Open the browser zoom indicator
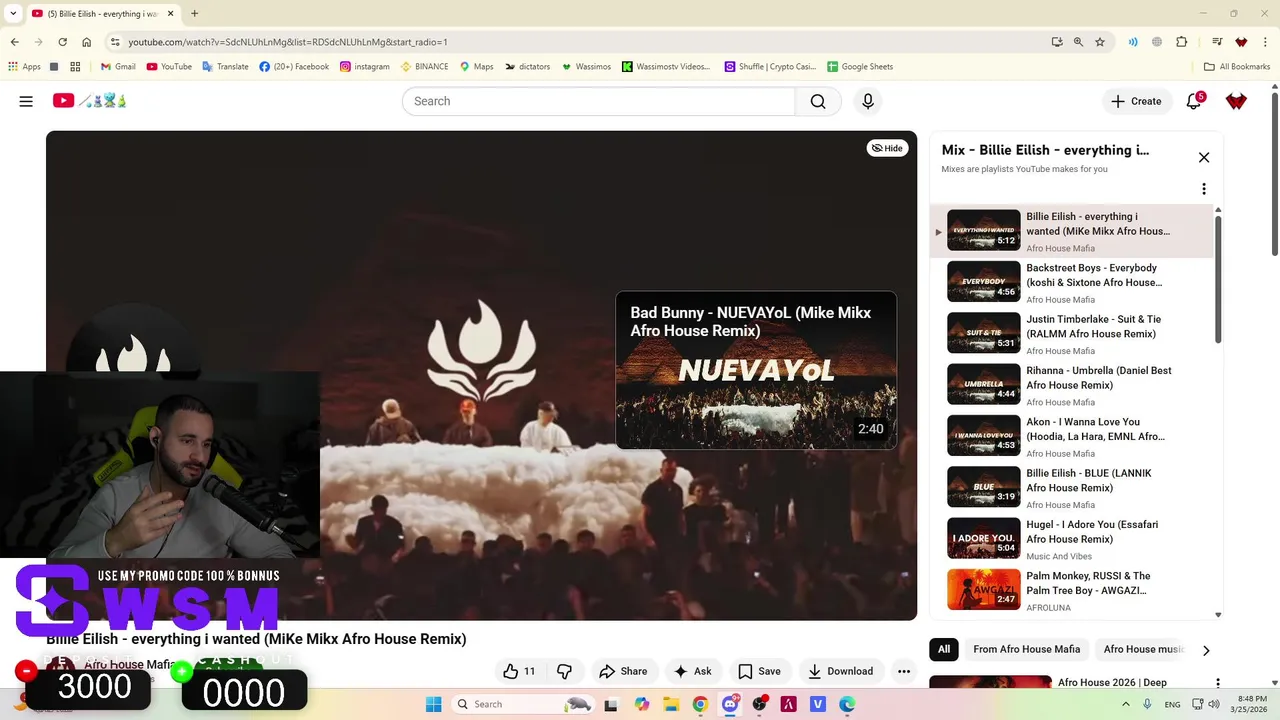This screenshot has width=1280, height=720. (x=1078, y=42)
